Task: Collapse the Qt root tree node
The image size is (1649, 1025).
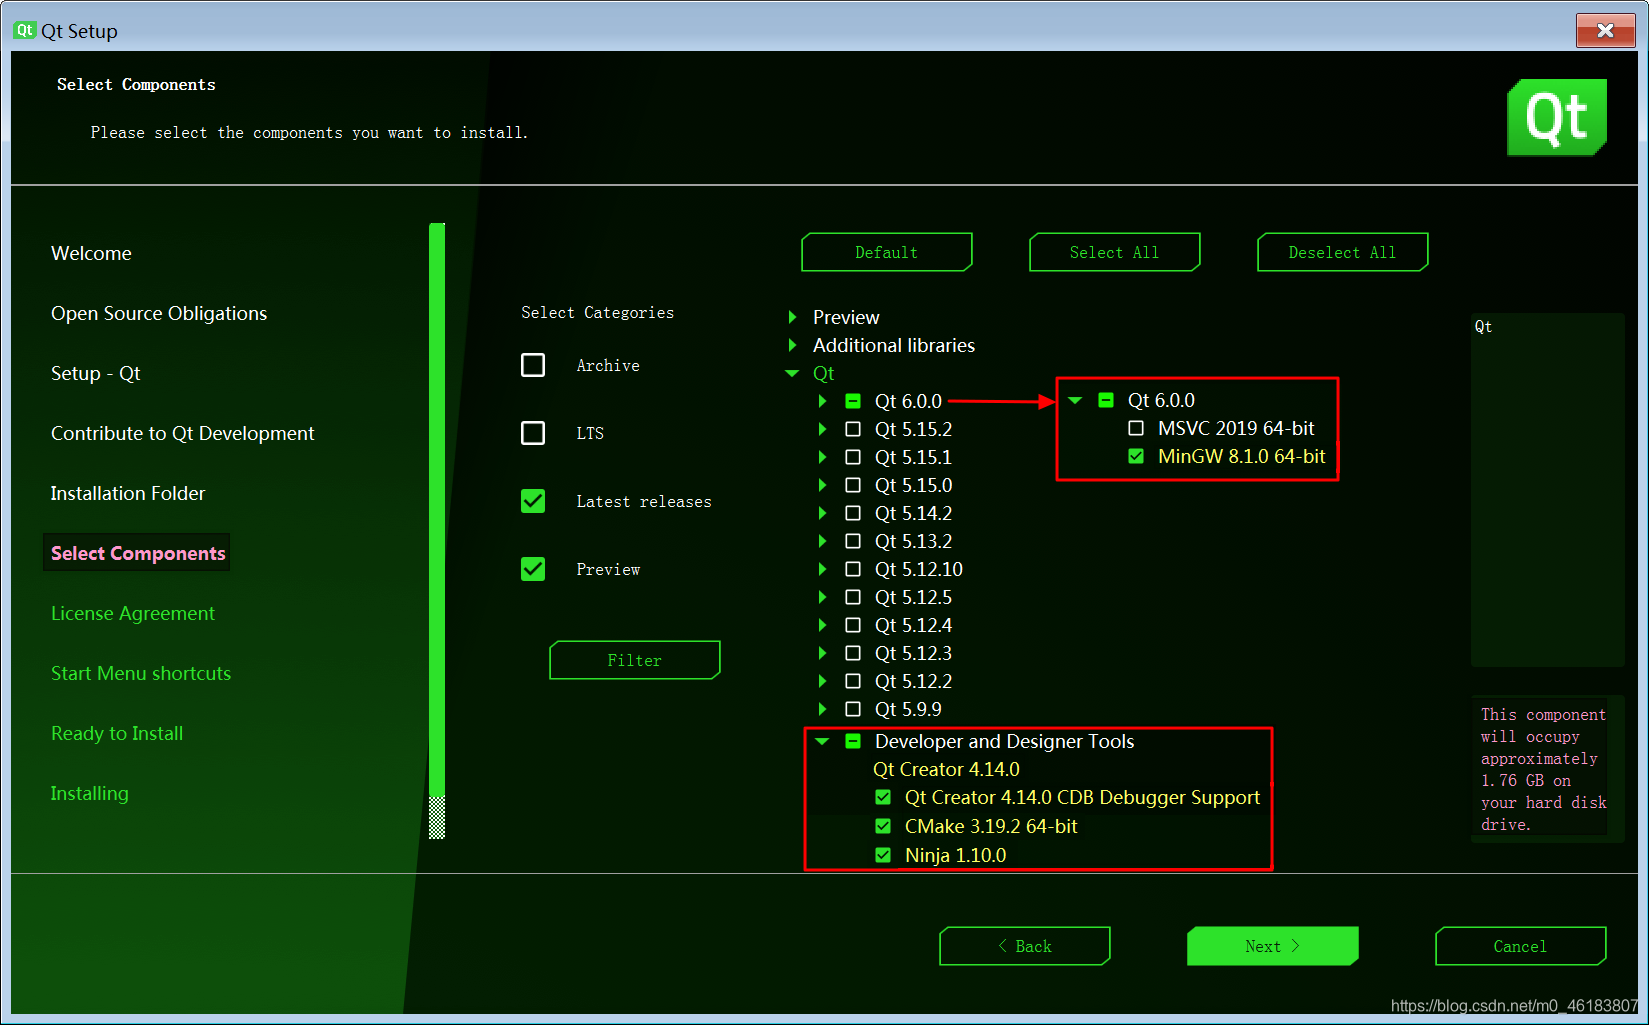Action: (x=792, y=373)
